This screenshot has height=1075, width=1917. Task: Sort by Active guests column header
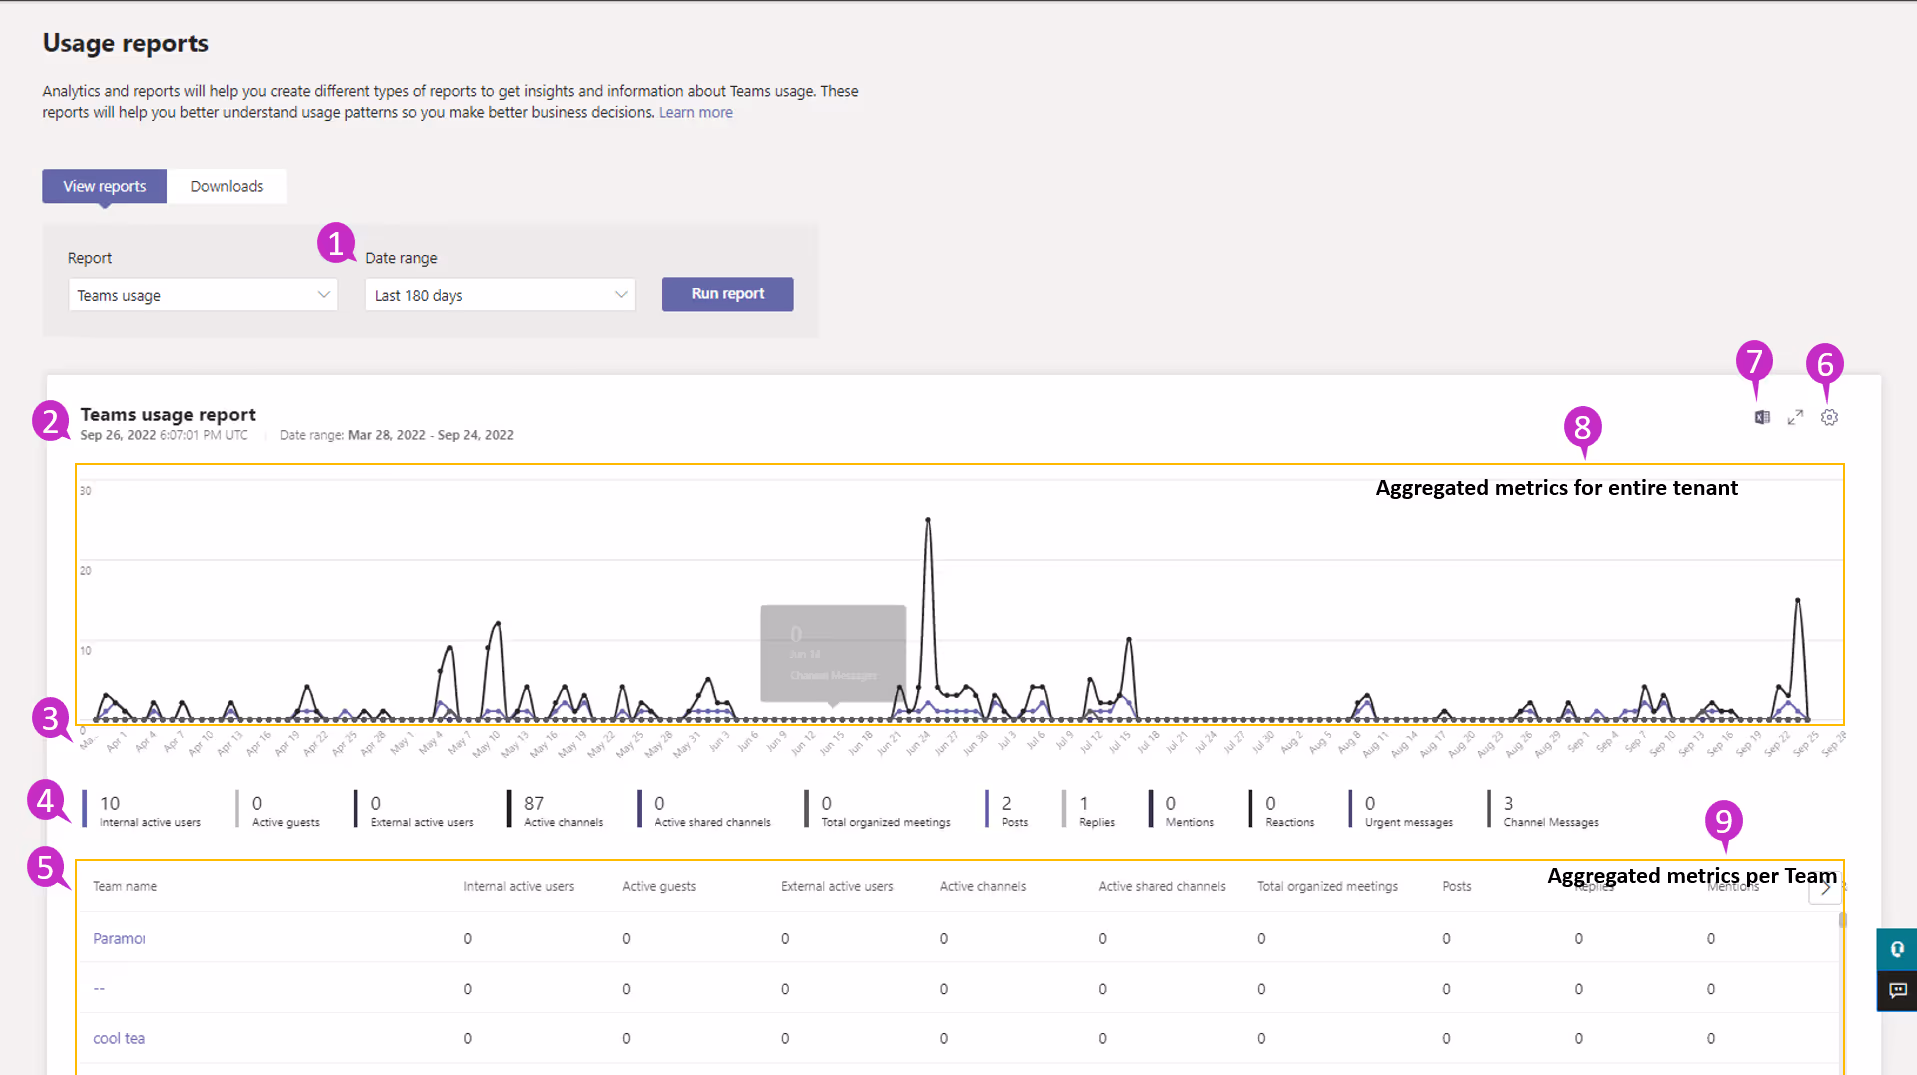pos(659,886)
